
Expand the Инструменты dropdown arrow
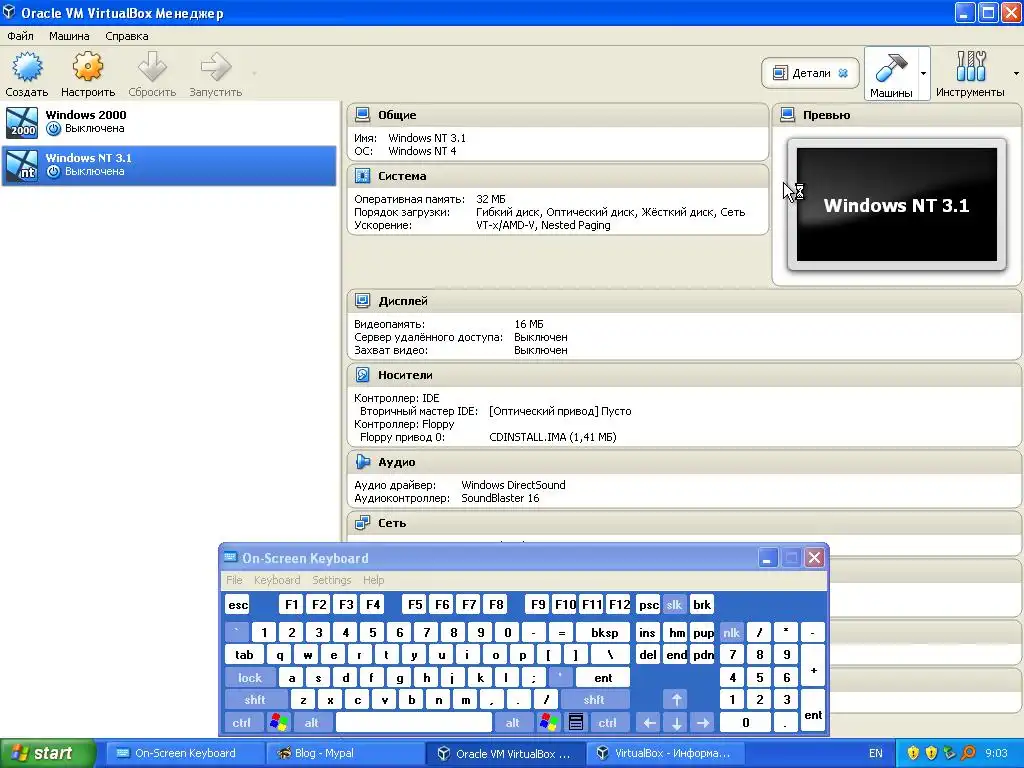pyautogui.click(x=1016, y=73)
